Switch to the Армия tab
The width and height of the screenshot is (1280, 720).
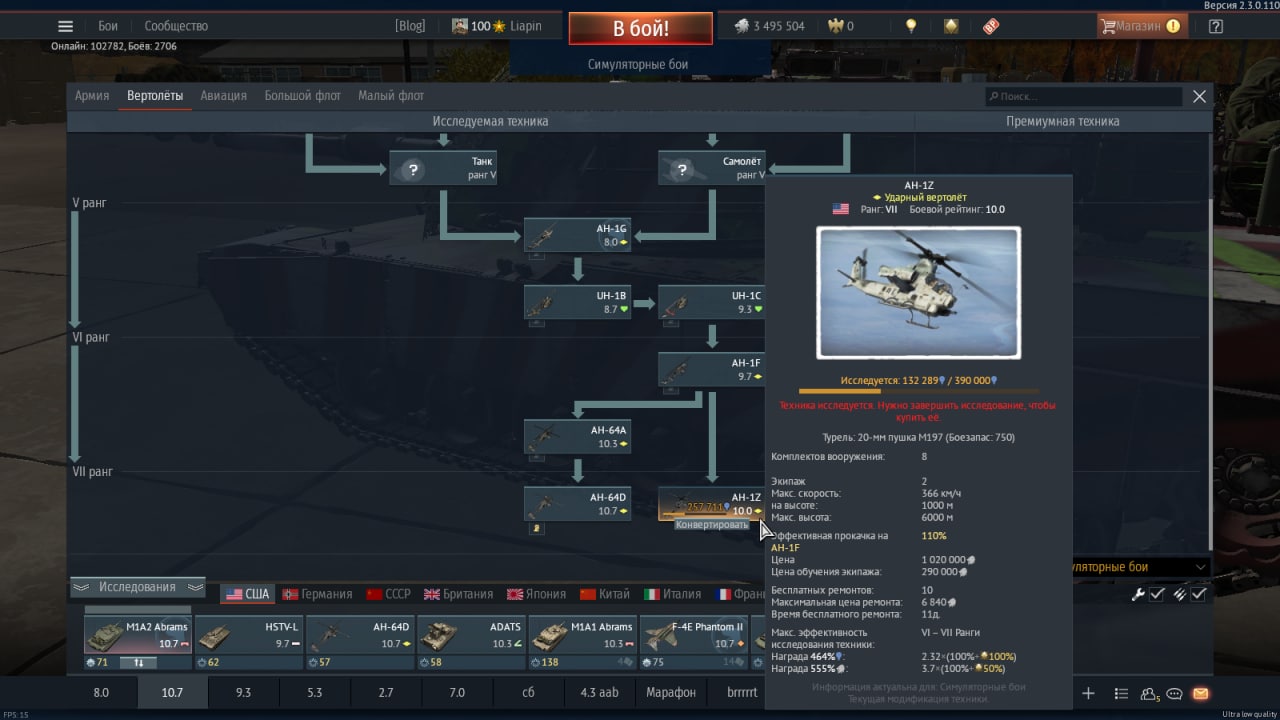92,96
